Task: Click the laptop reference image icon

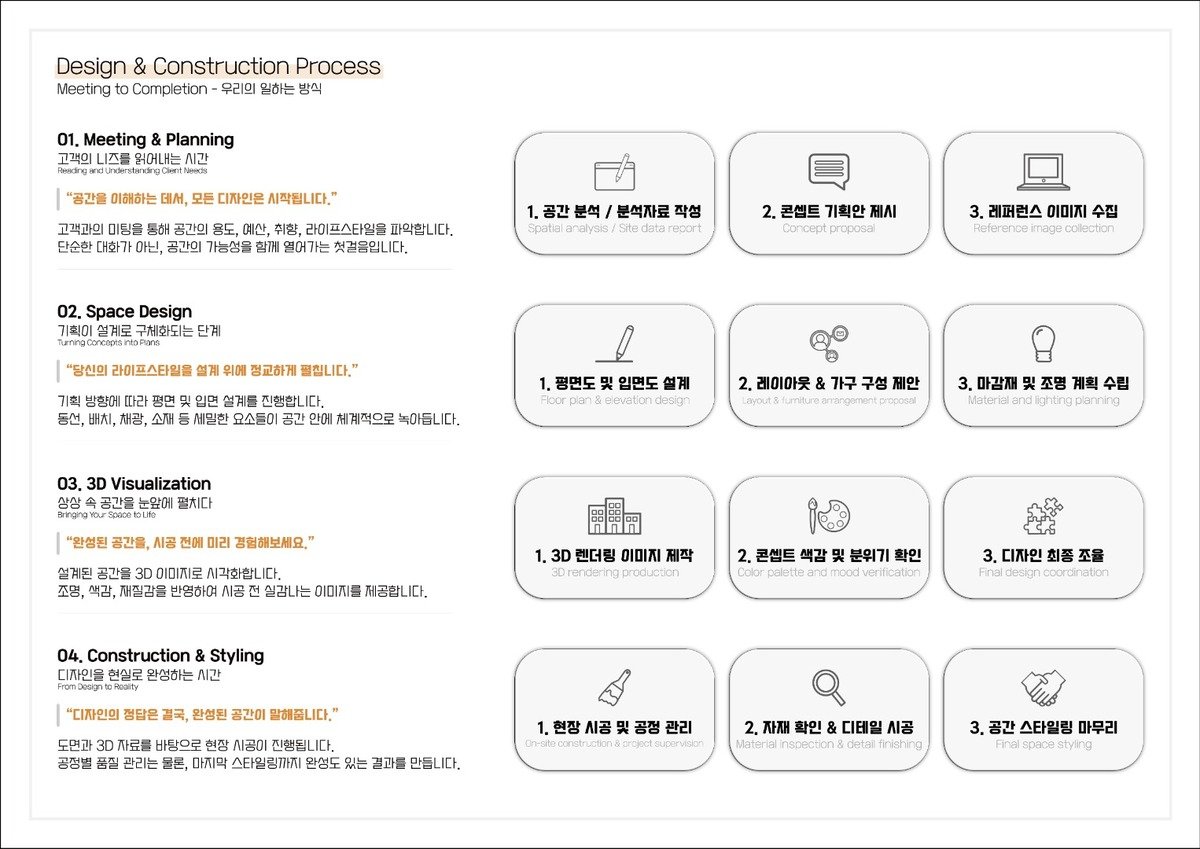Action: point(1043,172)
